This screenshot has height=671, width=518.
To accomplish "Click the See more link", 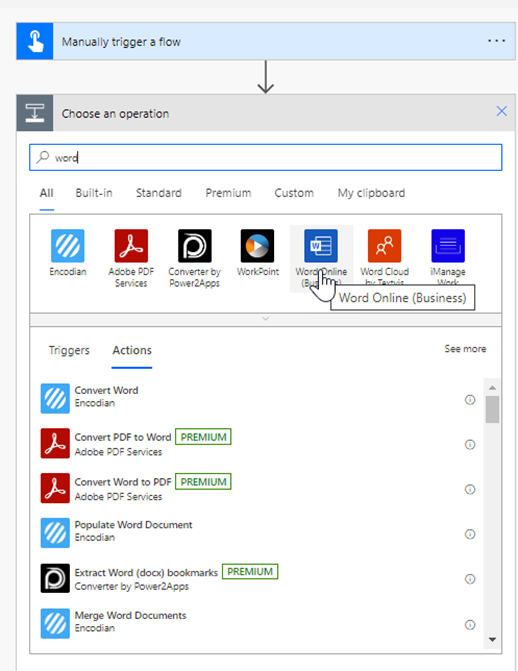I will pos(465,349).
